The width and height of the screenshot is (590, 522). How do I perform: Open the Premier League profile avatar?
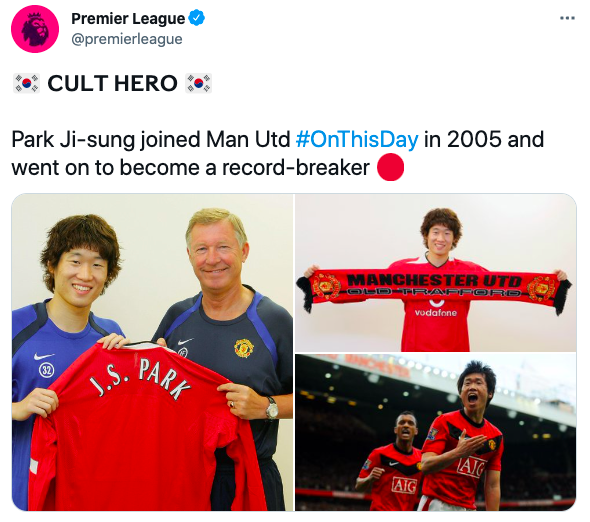click(x=35, y=29)
